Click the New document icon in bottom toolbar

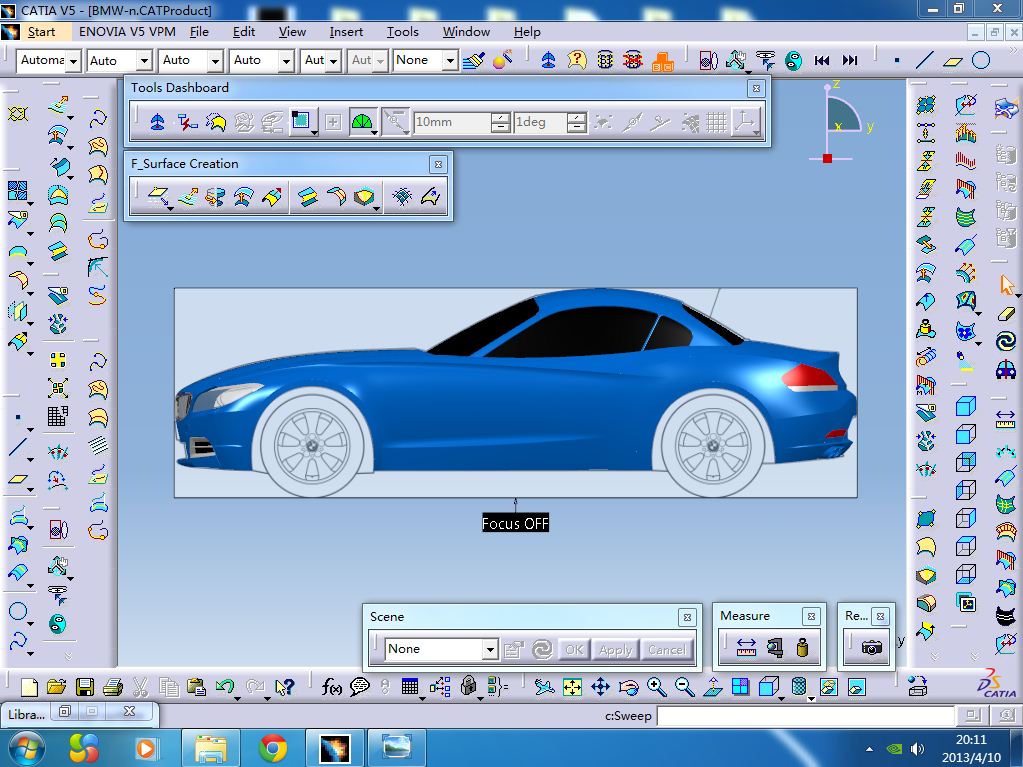pyautogui.click(x=29, y=687)
